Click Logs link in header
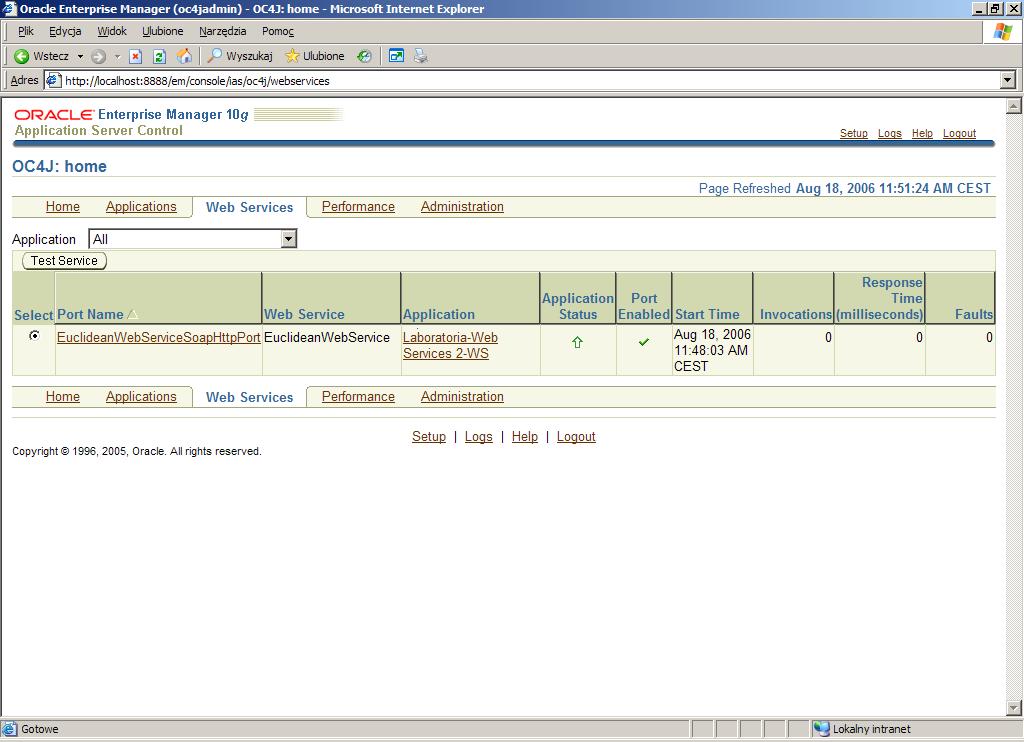This screenshot has width=1024, height=742. click(x=889, y=133)
